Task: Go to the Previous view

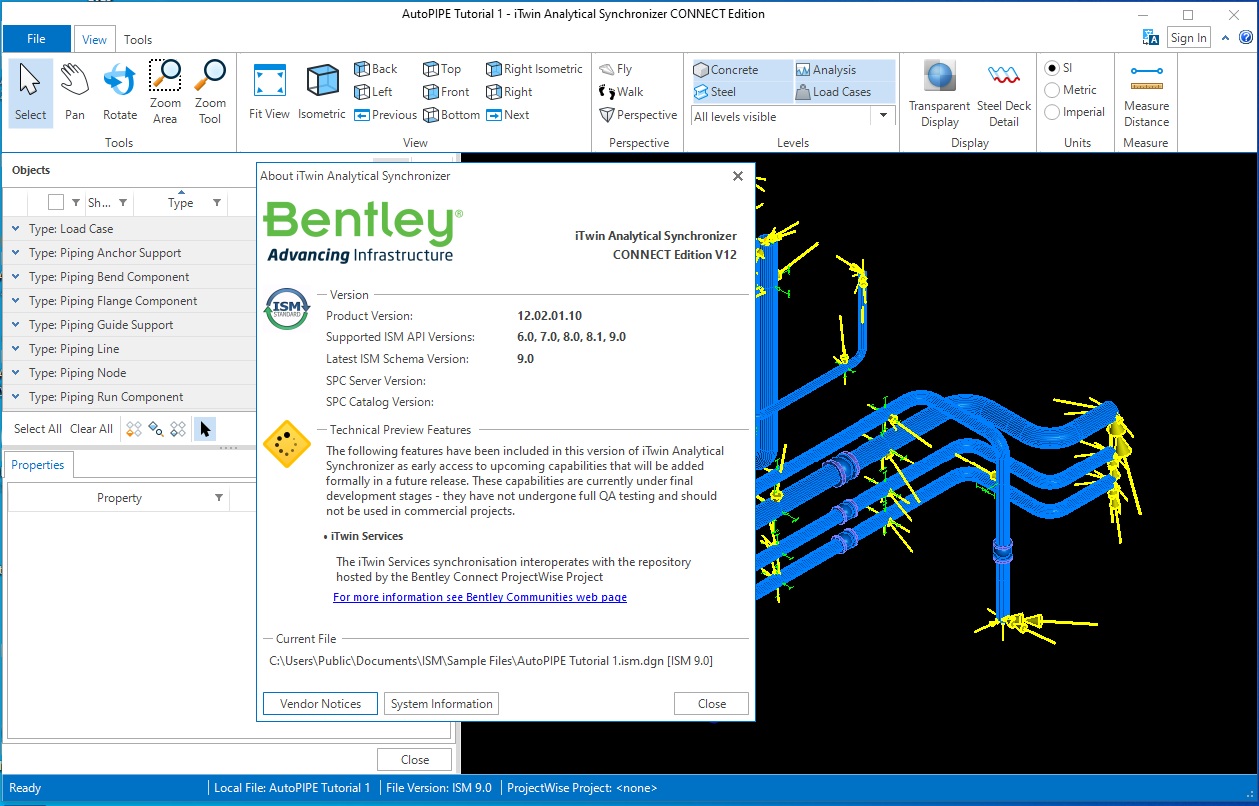Action: tap(386, 115)
